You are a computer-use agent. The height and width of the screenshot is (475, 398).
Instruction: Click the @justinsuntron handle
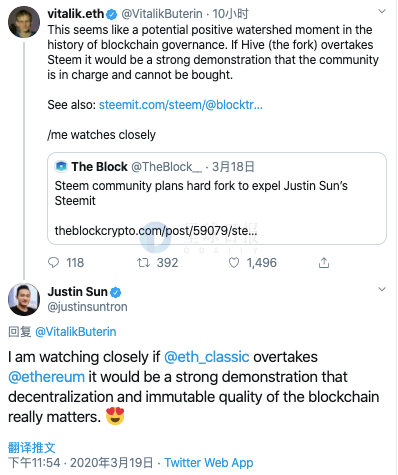pyautogui.click(x=87, y=307)
